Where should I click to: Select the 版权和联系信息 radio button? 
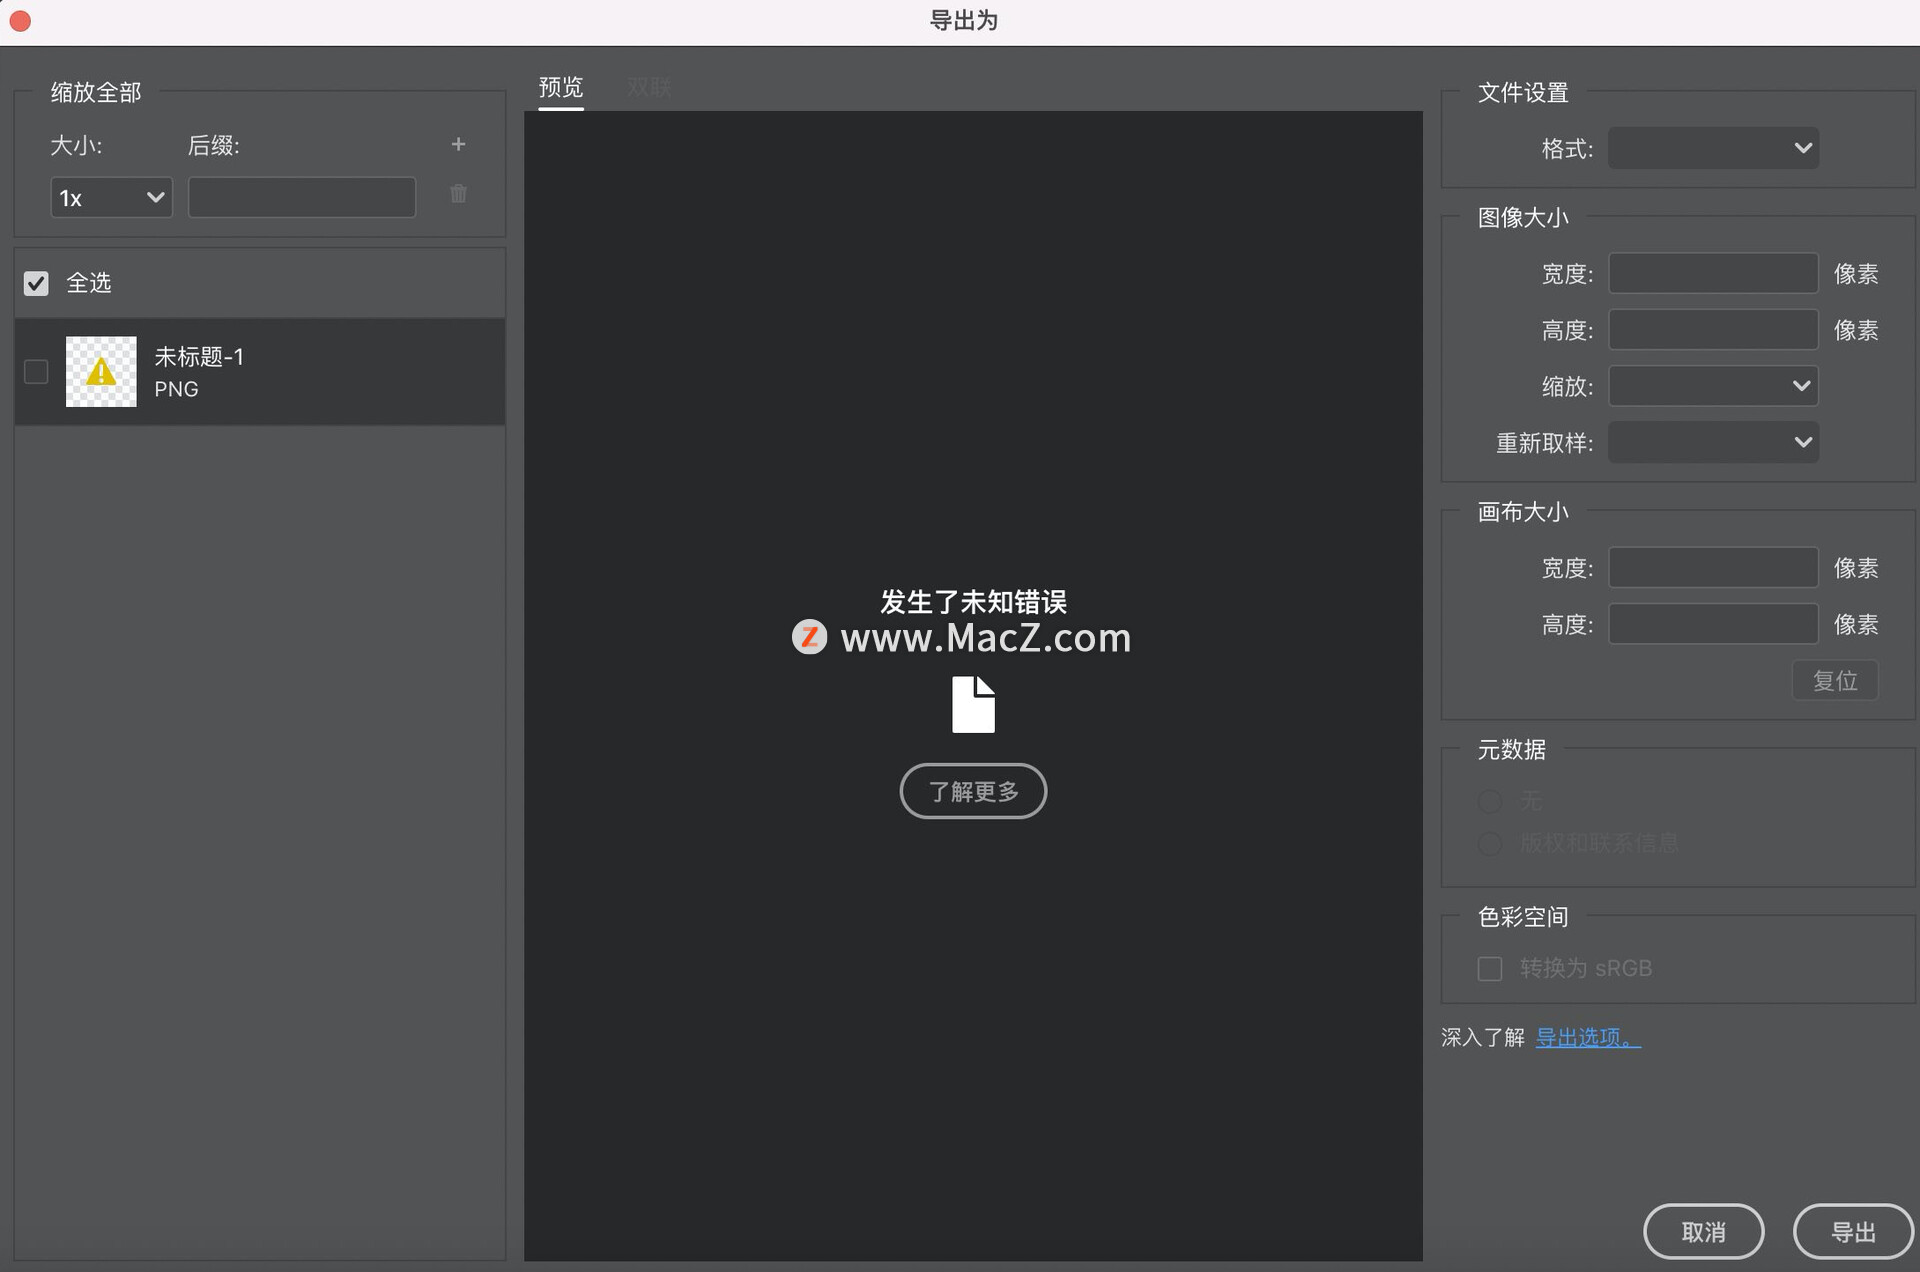(1490, 844)
